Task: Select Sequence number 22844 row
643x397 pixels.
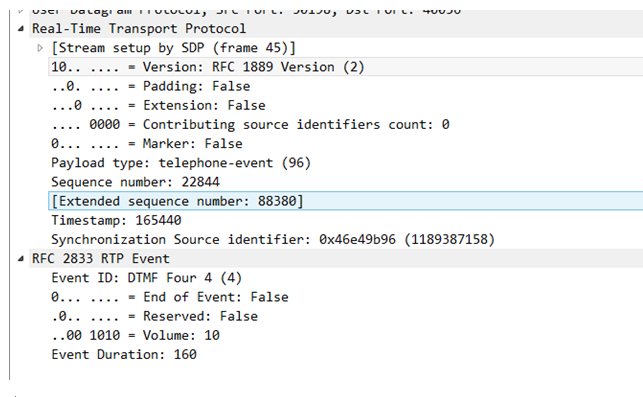Action: pos(346,182)
